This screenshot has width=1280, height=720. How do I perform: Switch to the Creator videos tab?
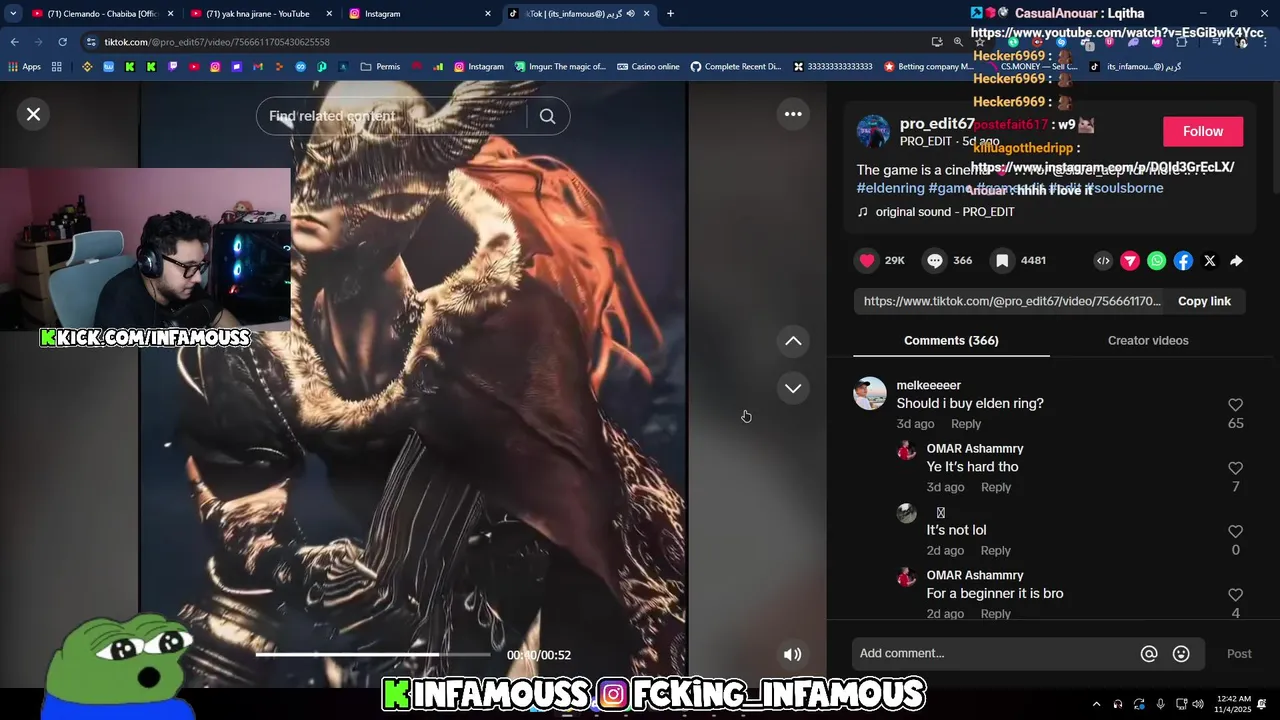(x=1148, y=341)
